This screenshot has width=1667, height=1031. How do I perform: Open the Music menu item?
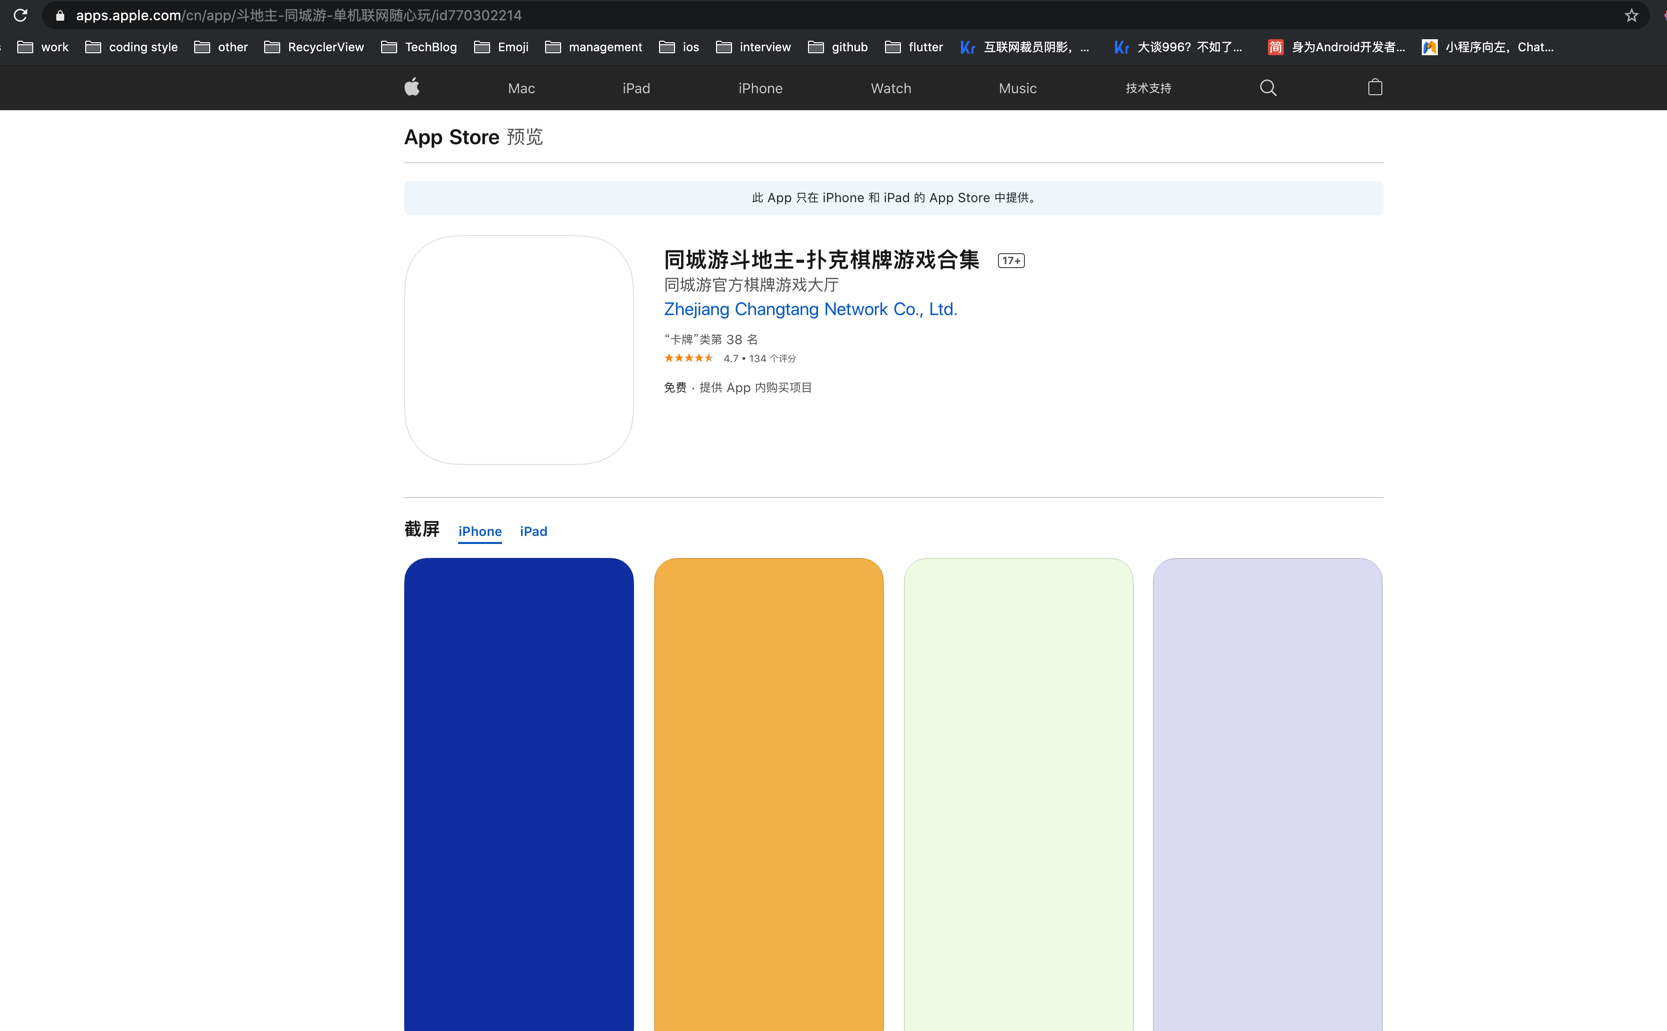[1018, 88]
